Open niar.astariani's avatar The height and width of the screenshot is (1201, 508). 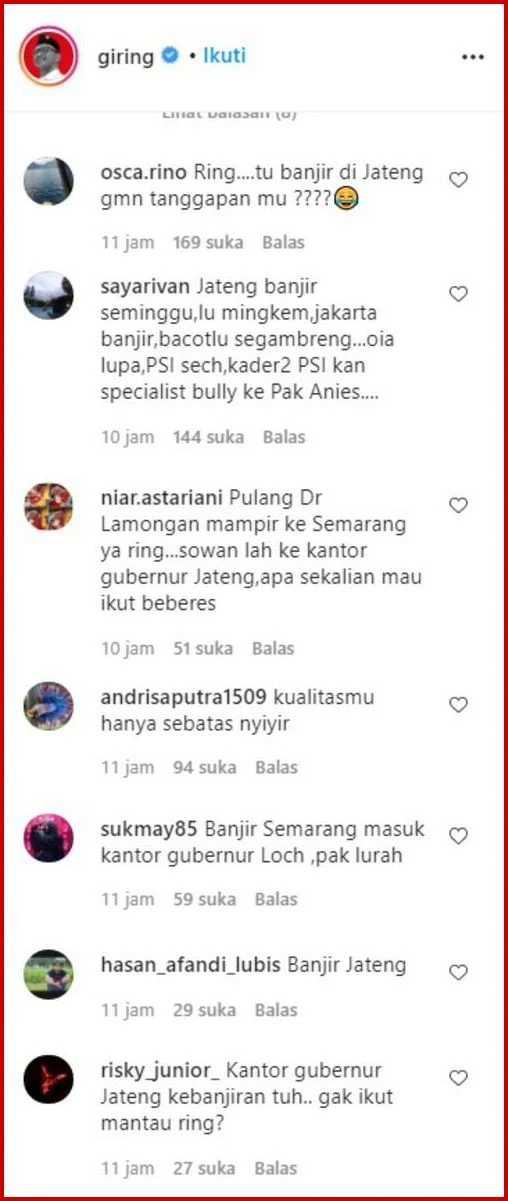(48, 507)
